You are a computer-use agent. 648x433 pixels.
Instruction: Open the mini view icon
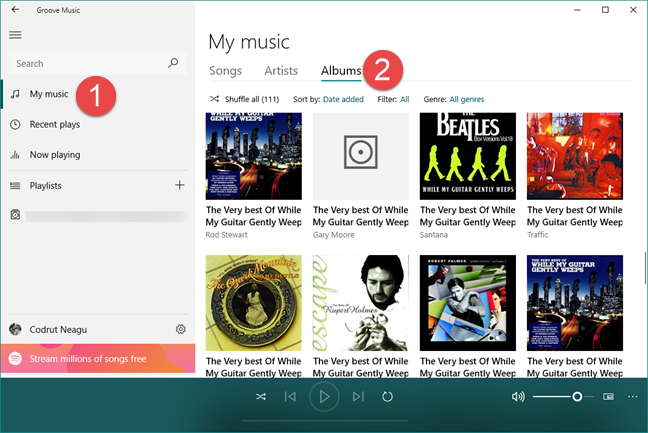pyautogui.click(x=608, y=397)
